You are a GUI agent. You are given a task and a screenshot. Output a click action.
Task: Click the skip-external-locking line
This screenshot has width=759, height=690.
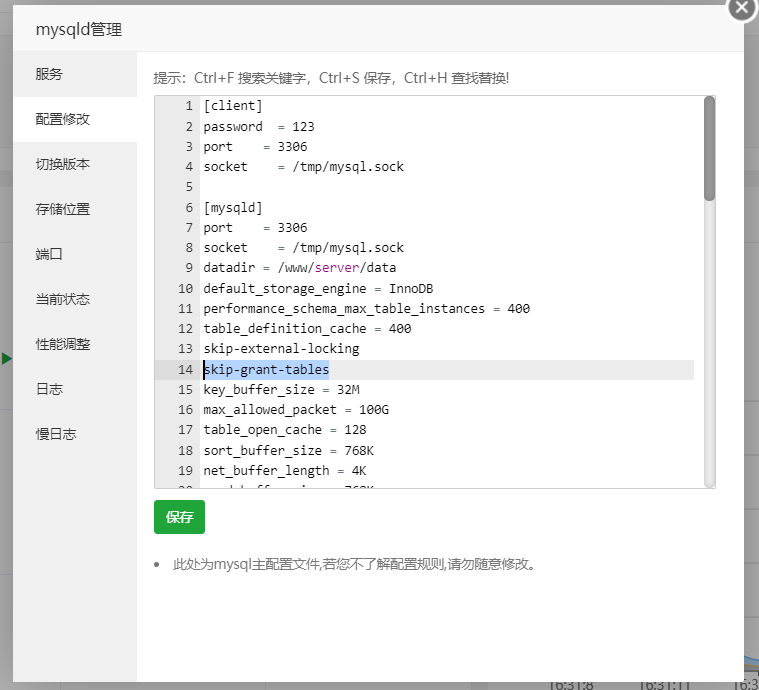(x=281, y=349)
